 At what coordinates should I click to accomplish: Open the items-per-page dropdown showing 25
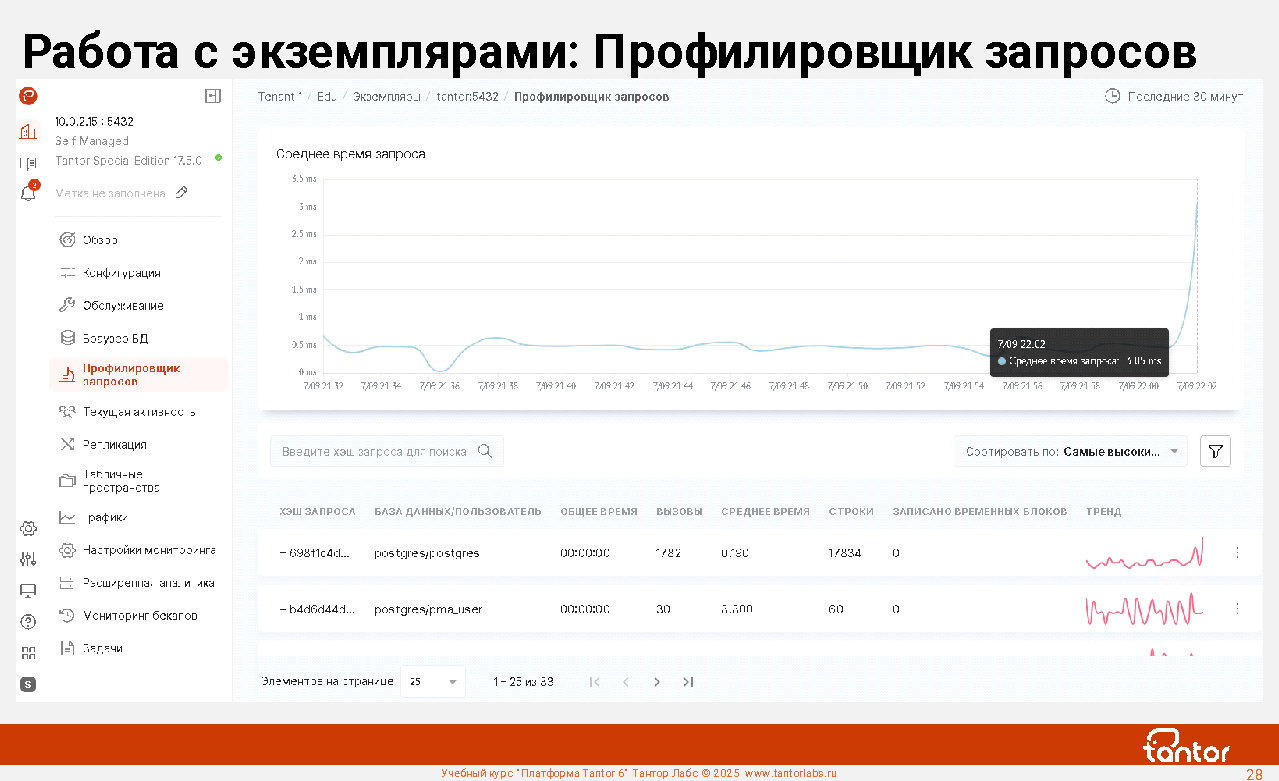(x=432, y=682)
